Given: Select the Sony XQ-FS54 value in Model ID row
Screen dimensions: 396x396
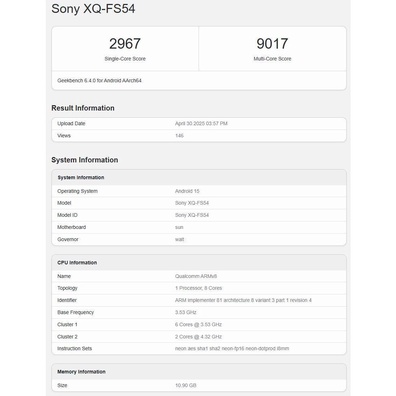Looking at the screenshot, I should click(192, 215).
